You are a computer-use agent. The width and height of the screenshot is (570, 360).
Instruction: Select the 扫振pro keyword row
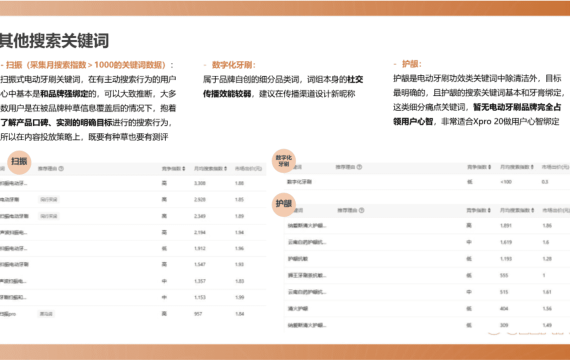tap(133, 314)
